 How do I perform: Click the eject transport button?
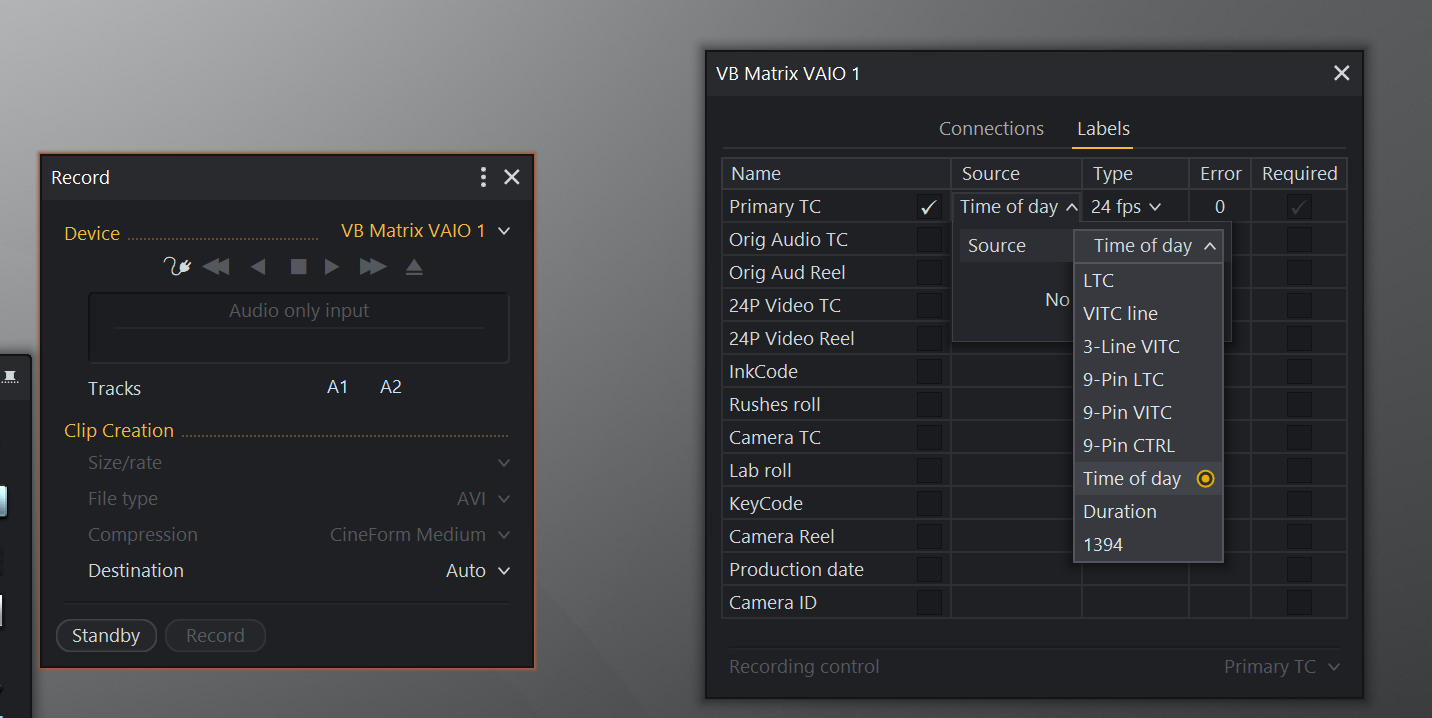pos(414,267)
